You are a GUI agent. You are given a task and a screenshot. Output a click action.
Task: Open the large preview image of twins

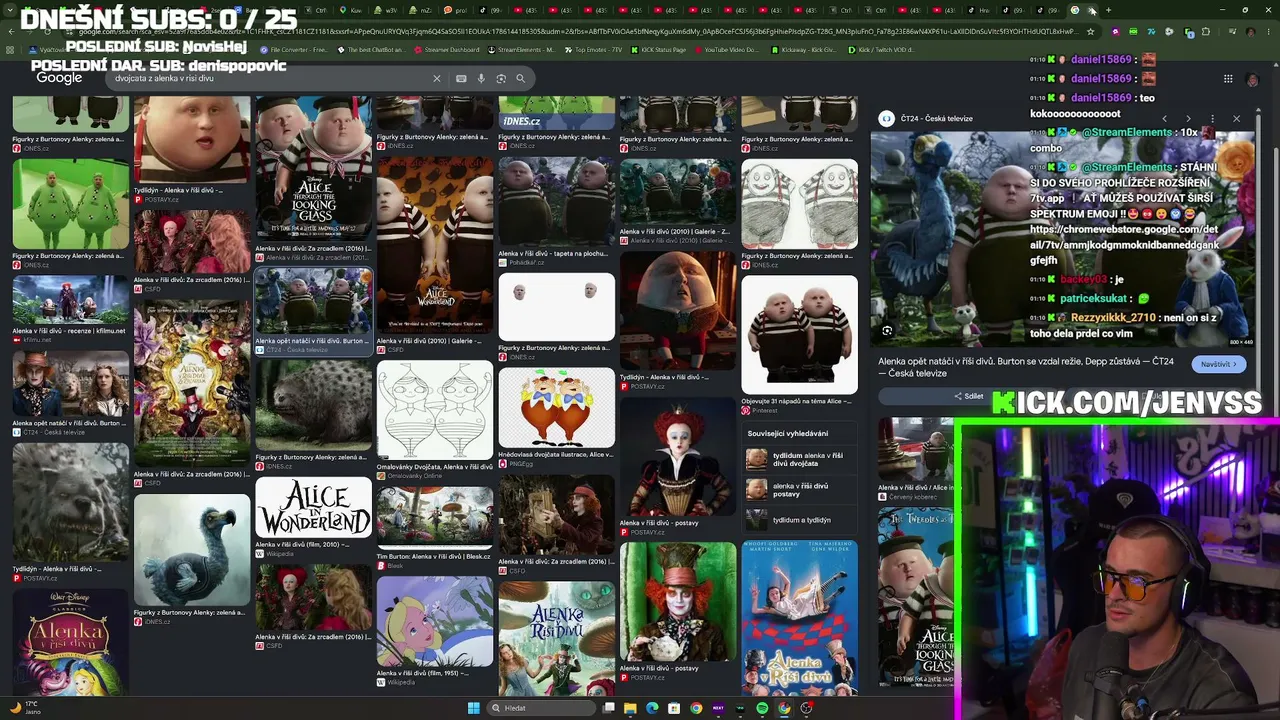pyautogui.click(x=1062, y=240)
